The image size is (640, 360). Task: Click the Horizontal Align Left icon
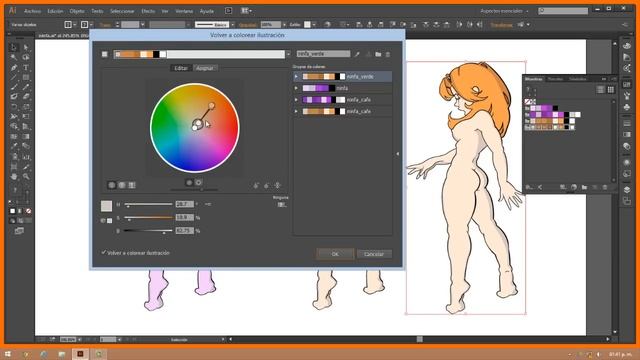(359, 24)
